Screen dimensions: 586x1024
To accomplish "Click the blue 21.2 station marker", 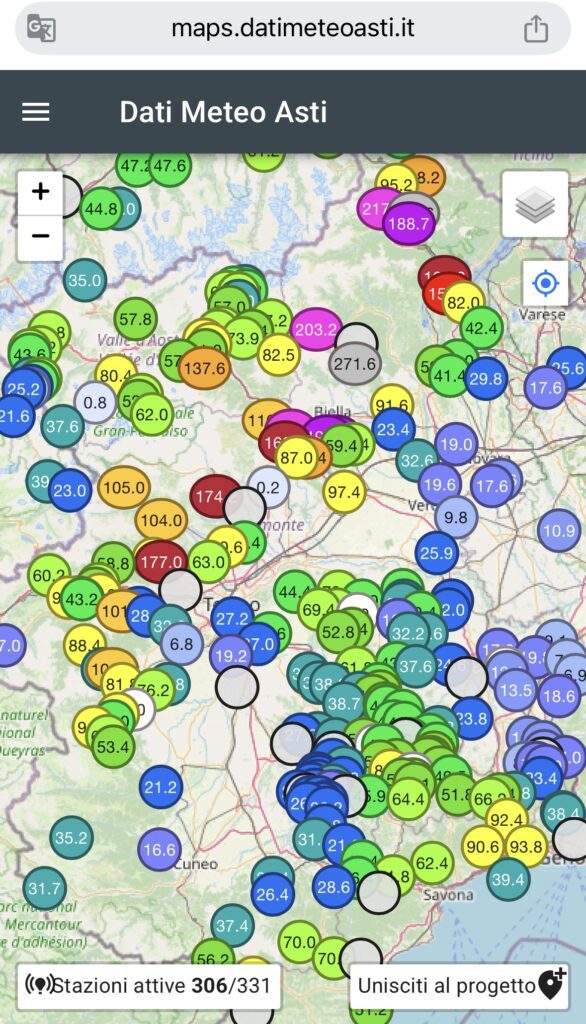I will click(161, 787).
